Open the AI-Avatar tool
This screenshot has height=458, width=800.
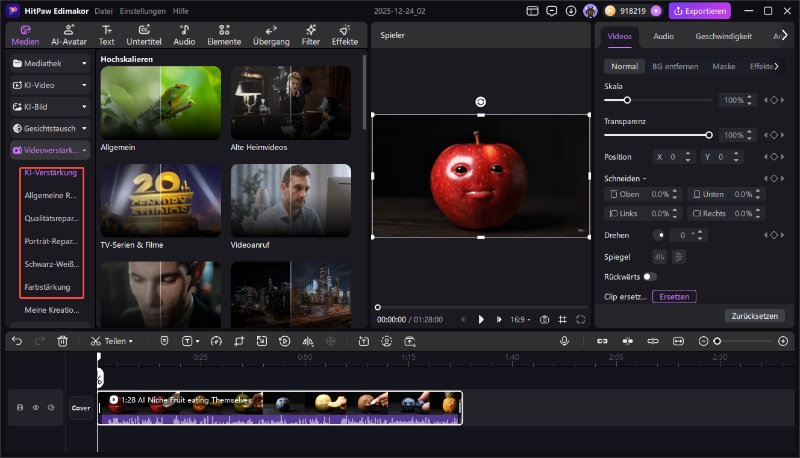coord(68,36)
